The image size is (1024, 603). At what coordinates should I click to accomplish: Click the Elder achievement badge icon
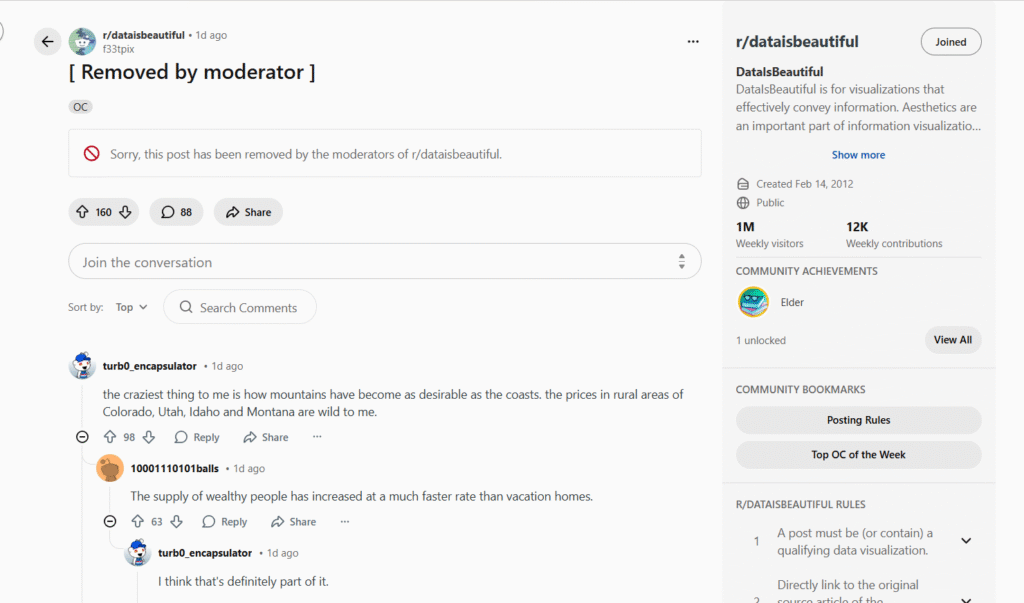[x=753, y=302]
